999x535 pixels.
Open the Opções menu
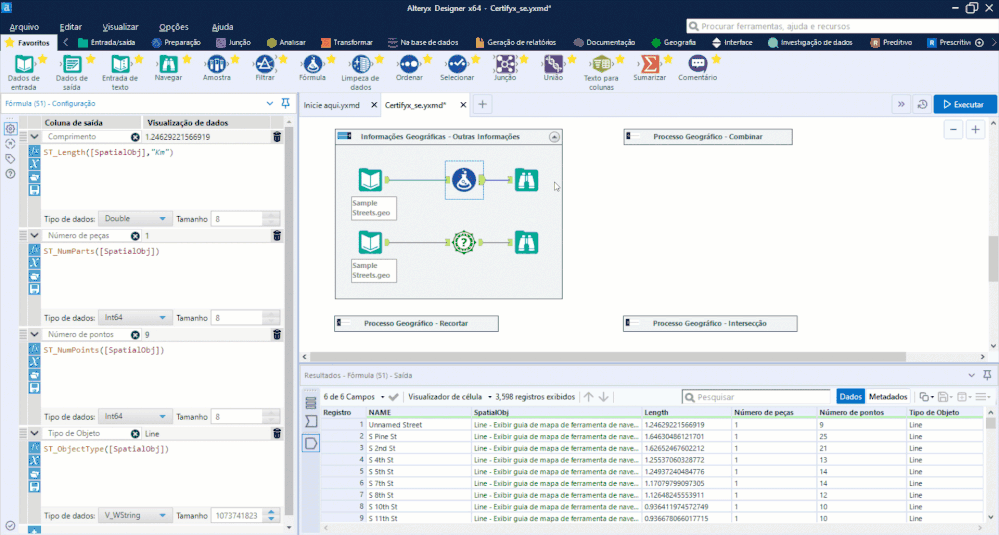coord(174,26)
